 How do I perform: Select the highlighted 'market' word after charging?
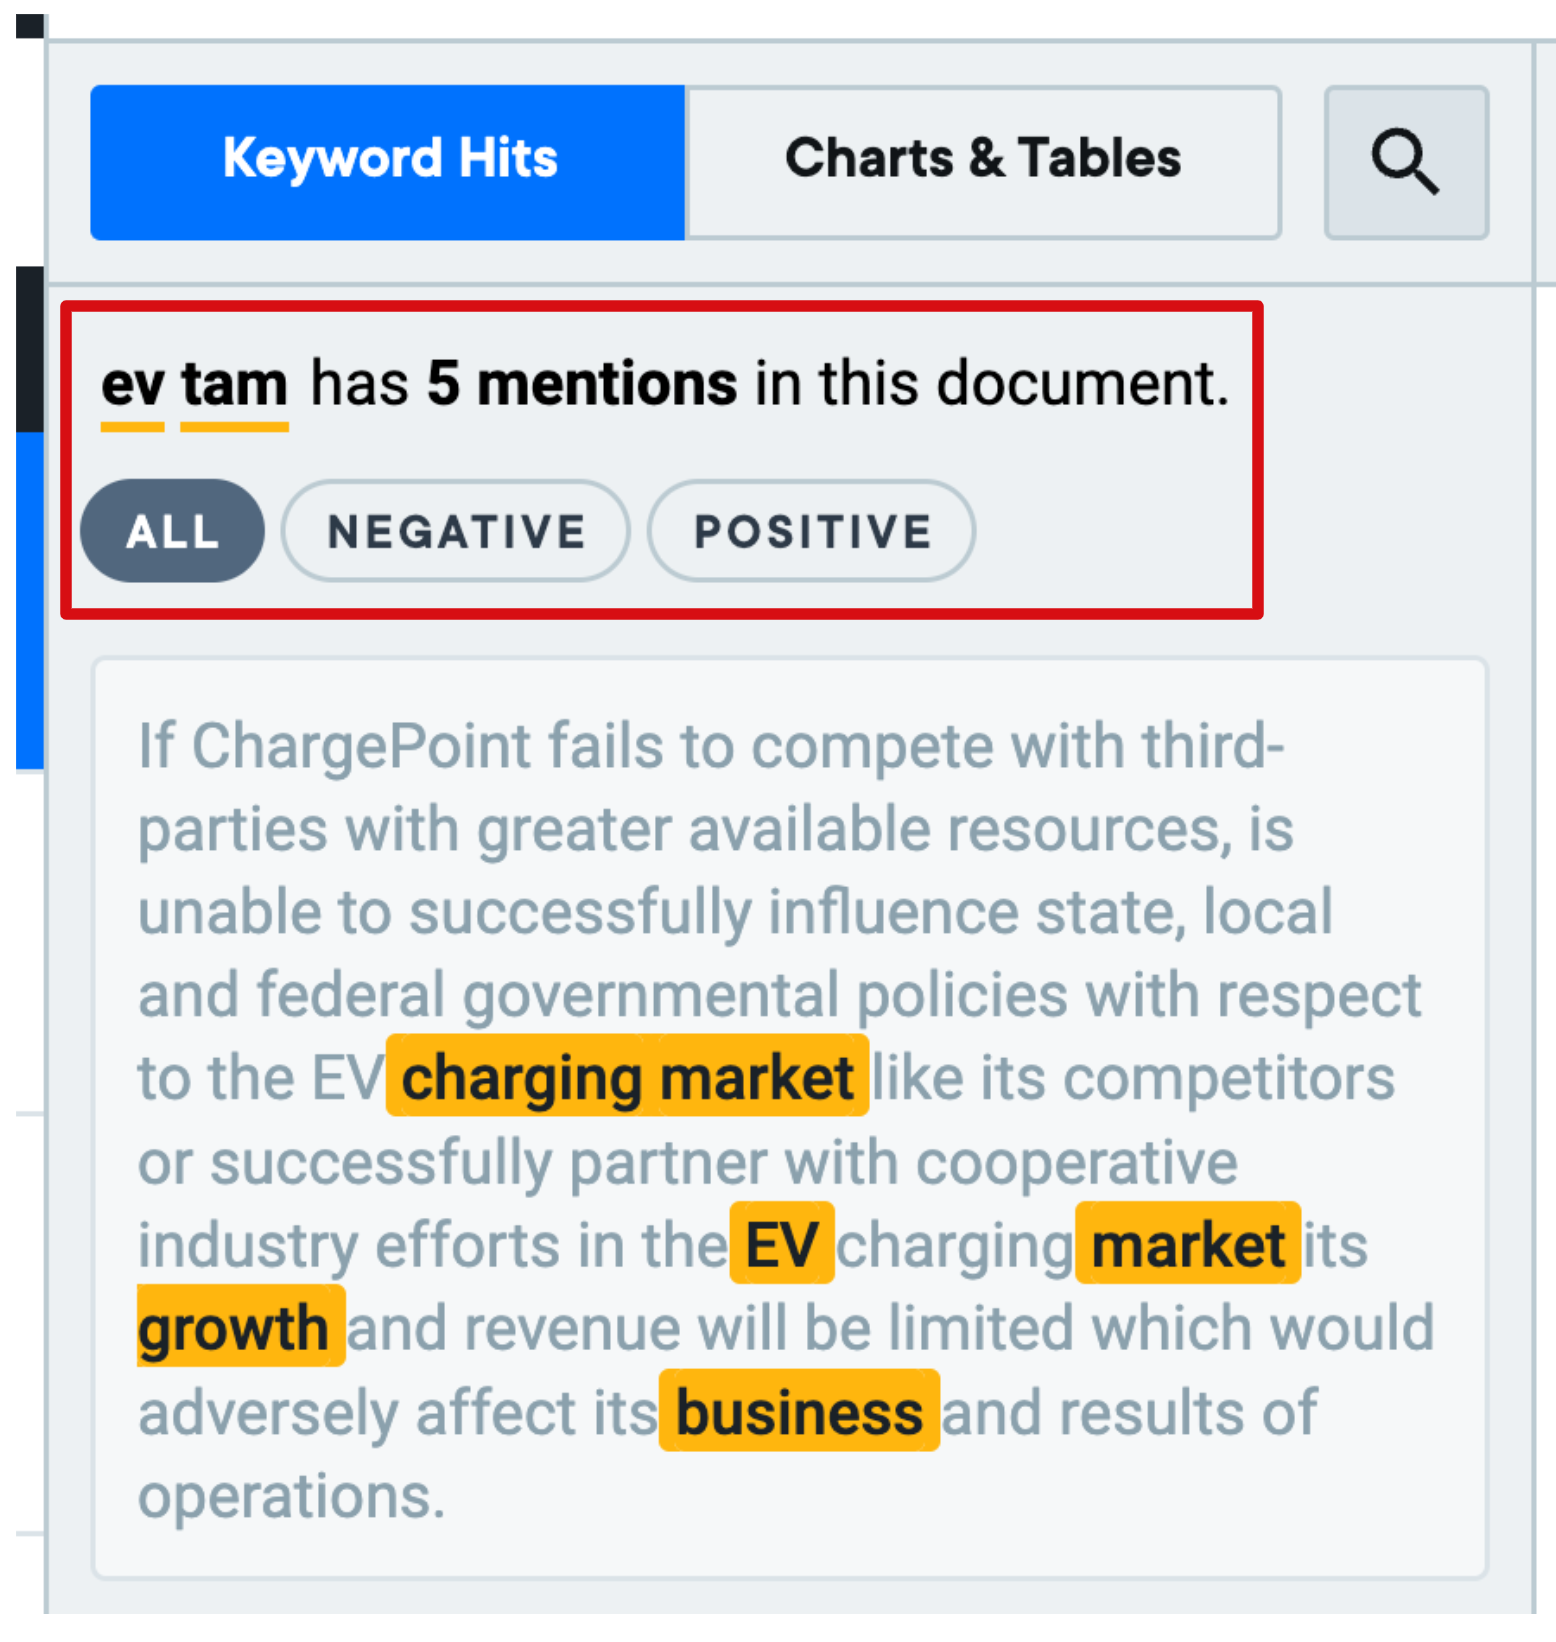(x=1188, y=1244)
